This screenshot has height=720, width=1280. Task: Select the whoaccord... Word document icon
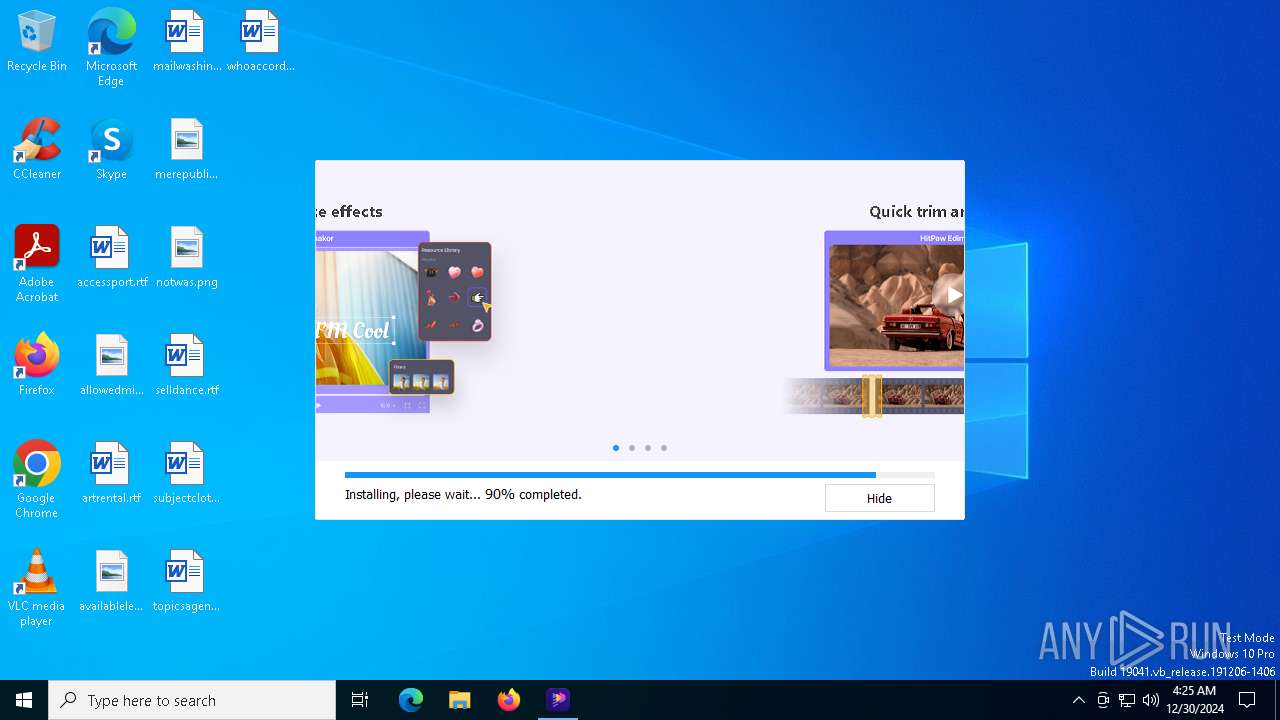point(260,41)
